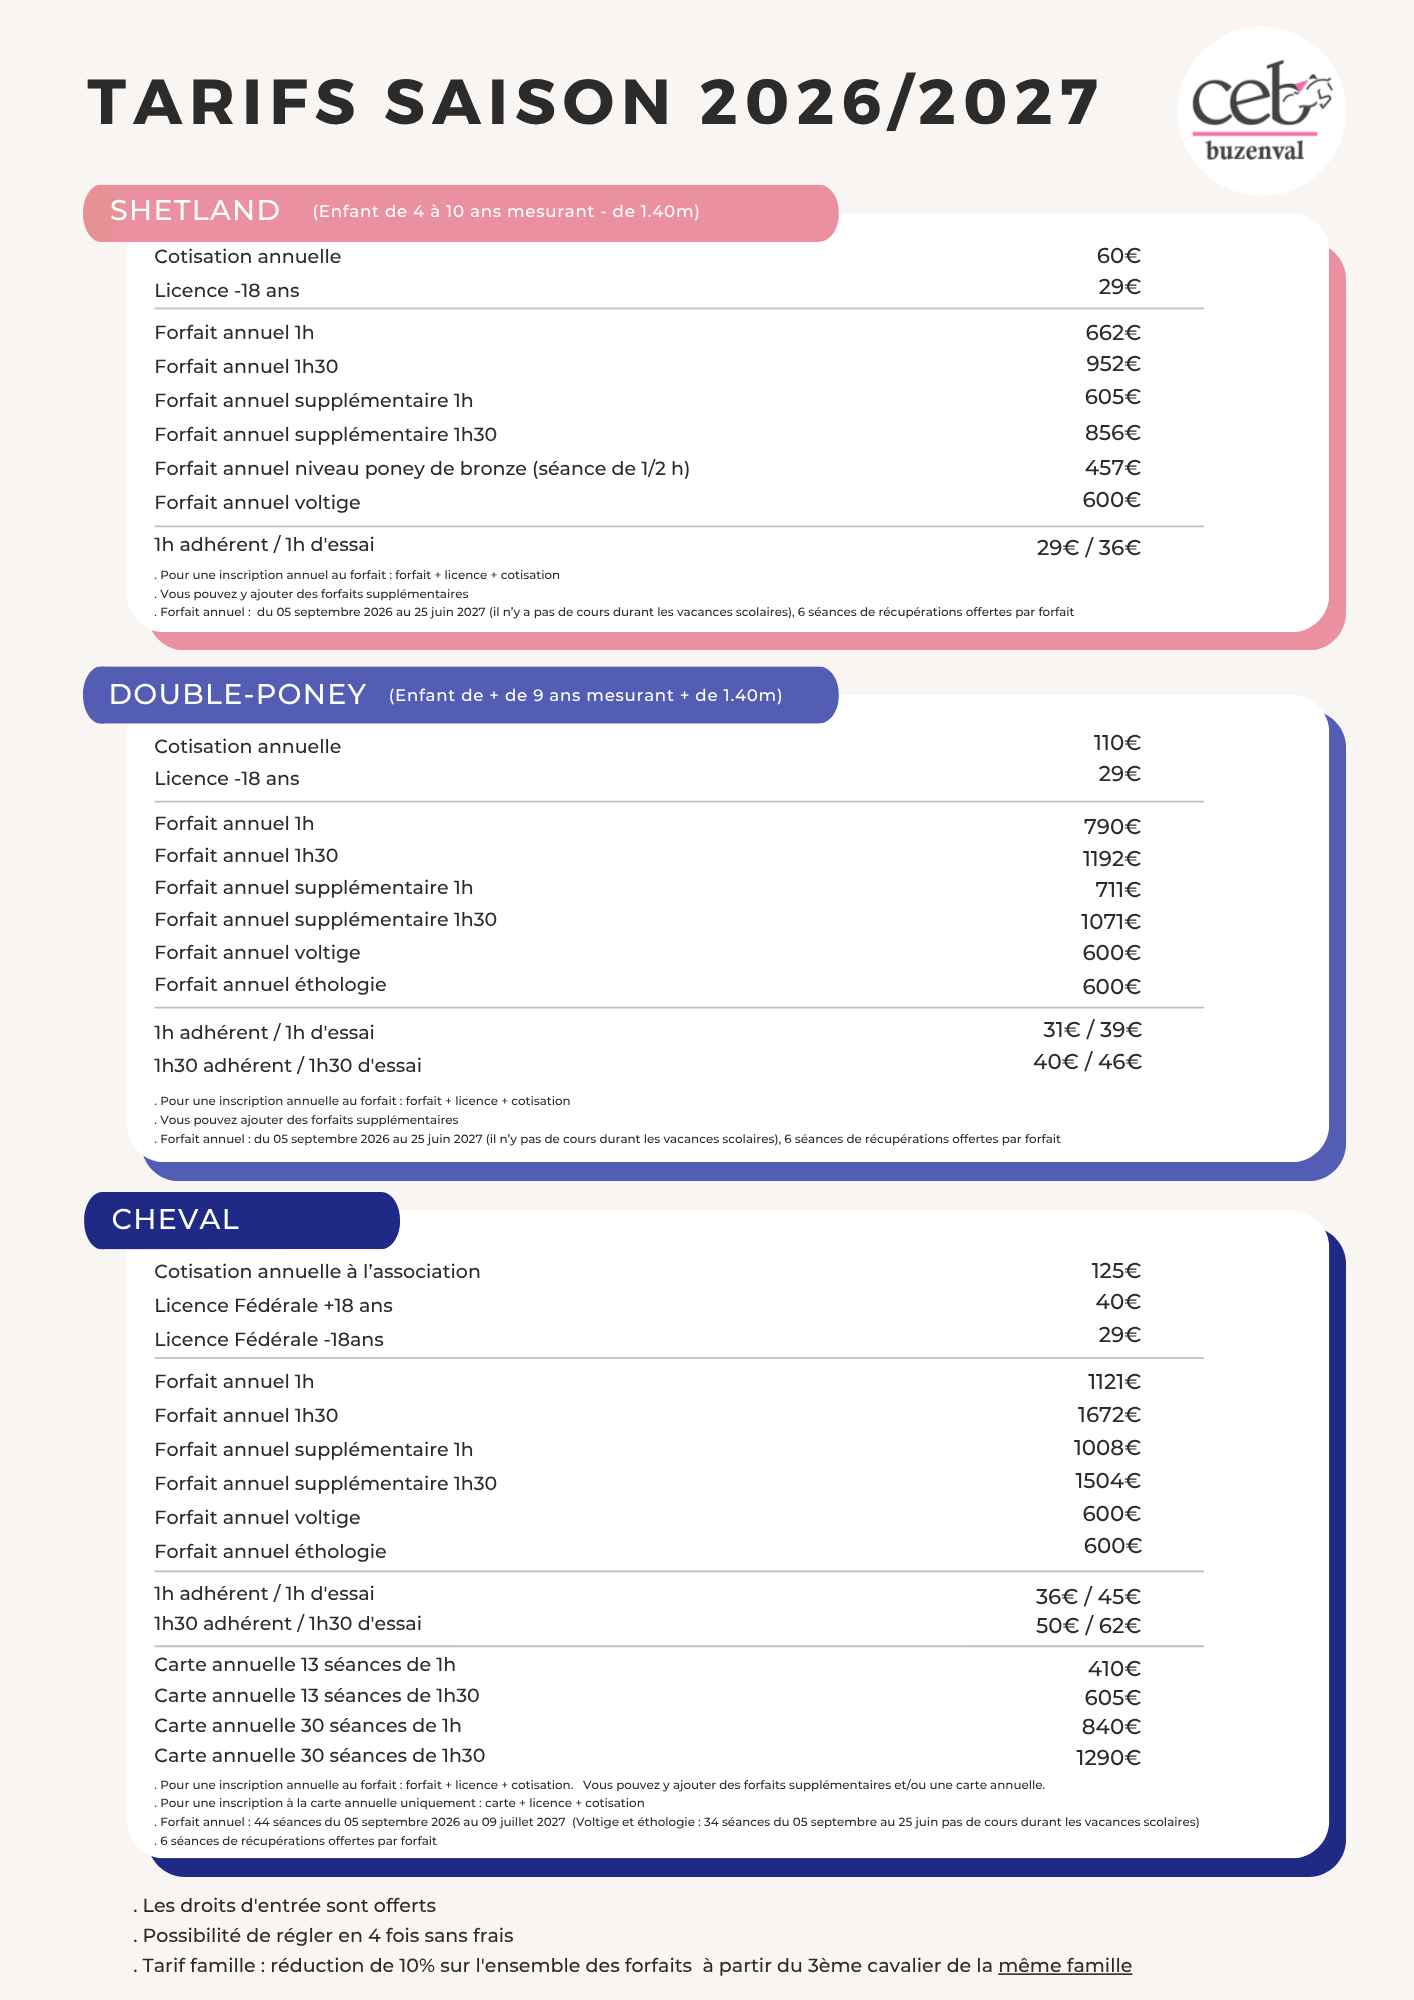Click Shetland trial price '29€ / 36€'
1414x2000 pixels.
coord(1089,548)
